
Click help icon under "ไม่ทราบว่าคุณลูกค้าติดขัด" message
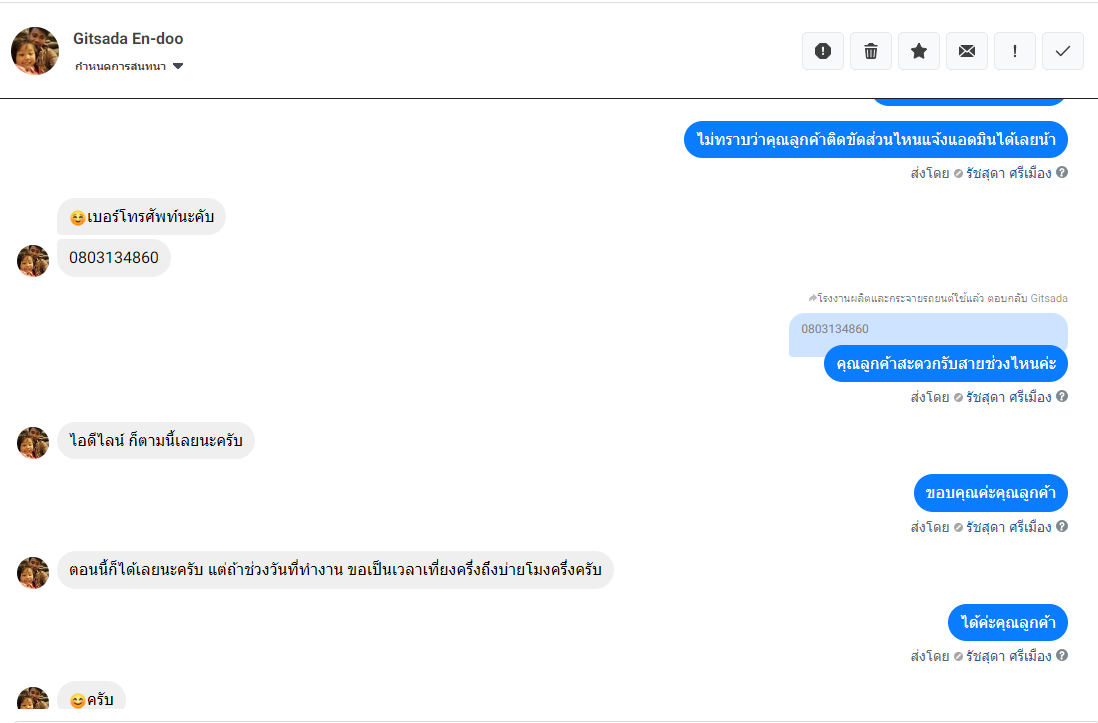tap(1062, 172)
